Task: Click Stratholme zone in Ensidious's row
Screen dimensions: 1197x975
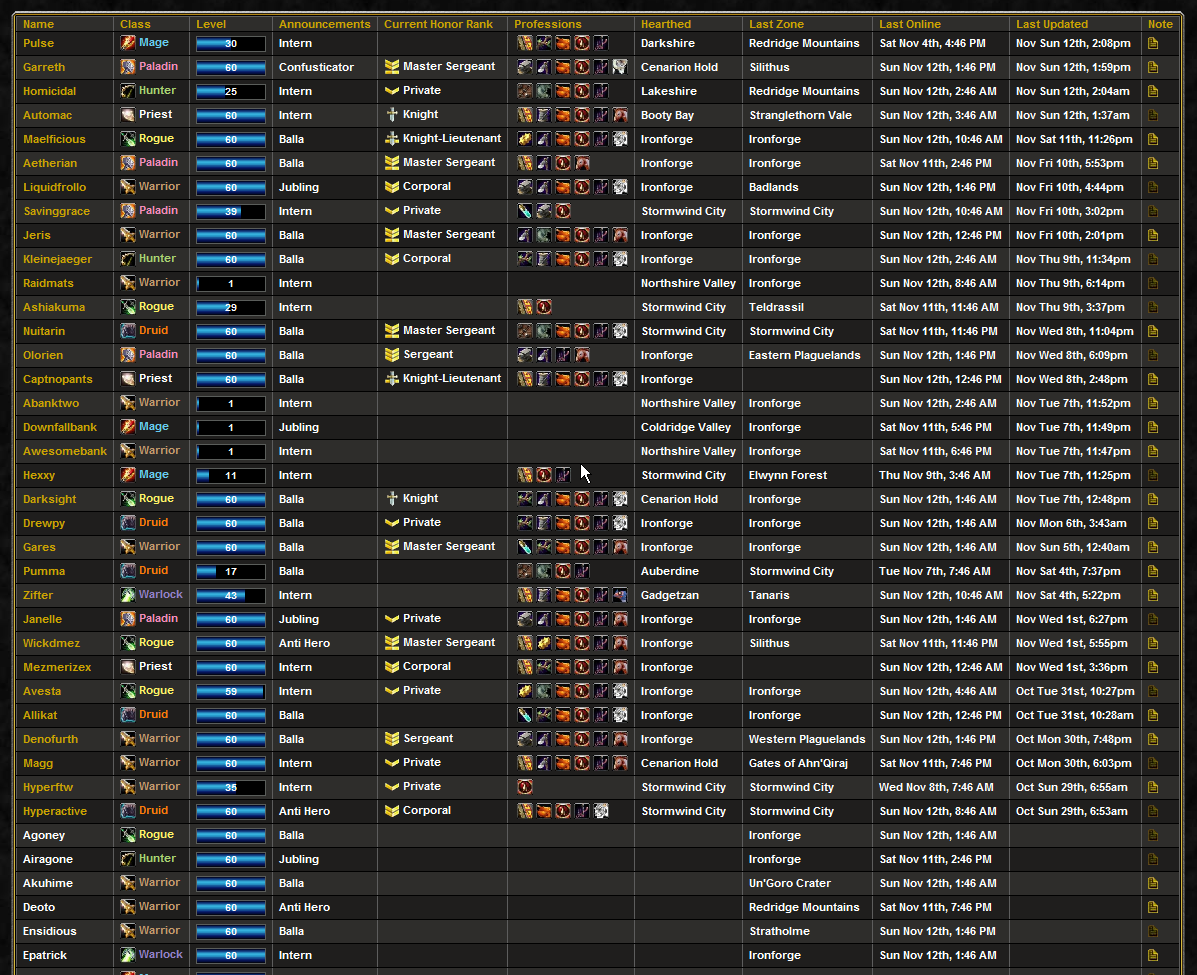Action: click(x=779, y=931)
